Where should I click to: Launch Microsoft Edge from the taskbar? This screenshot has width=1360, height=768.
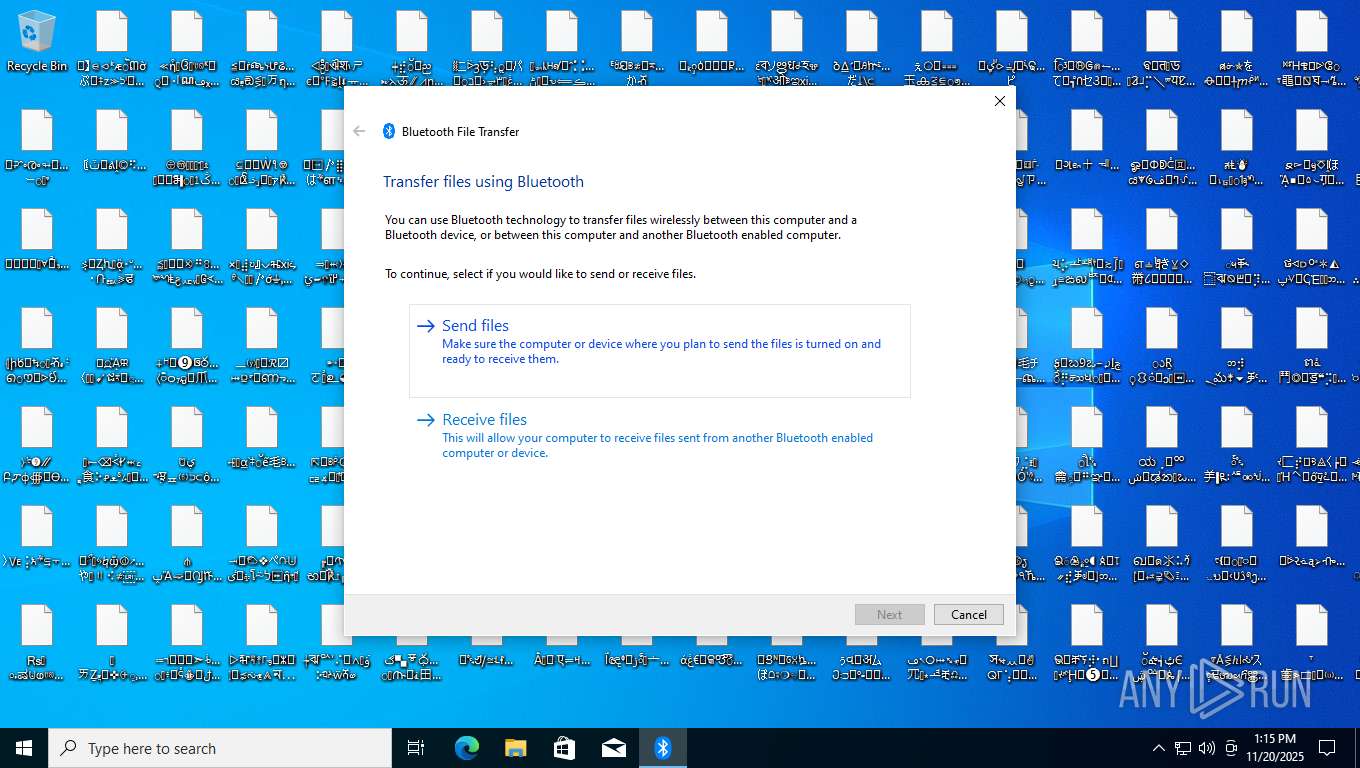point(466,748)
